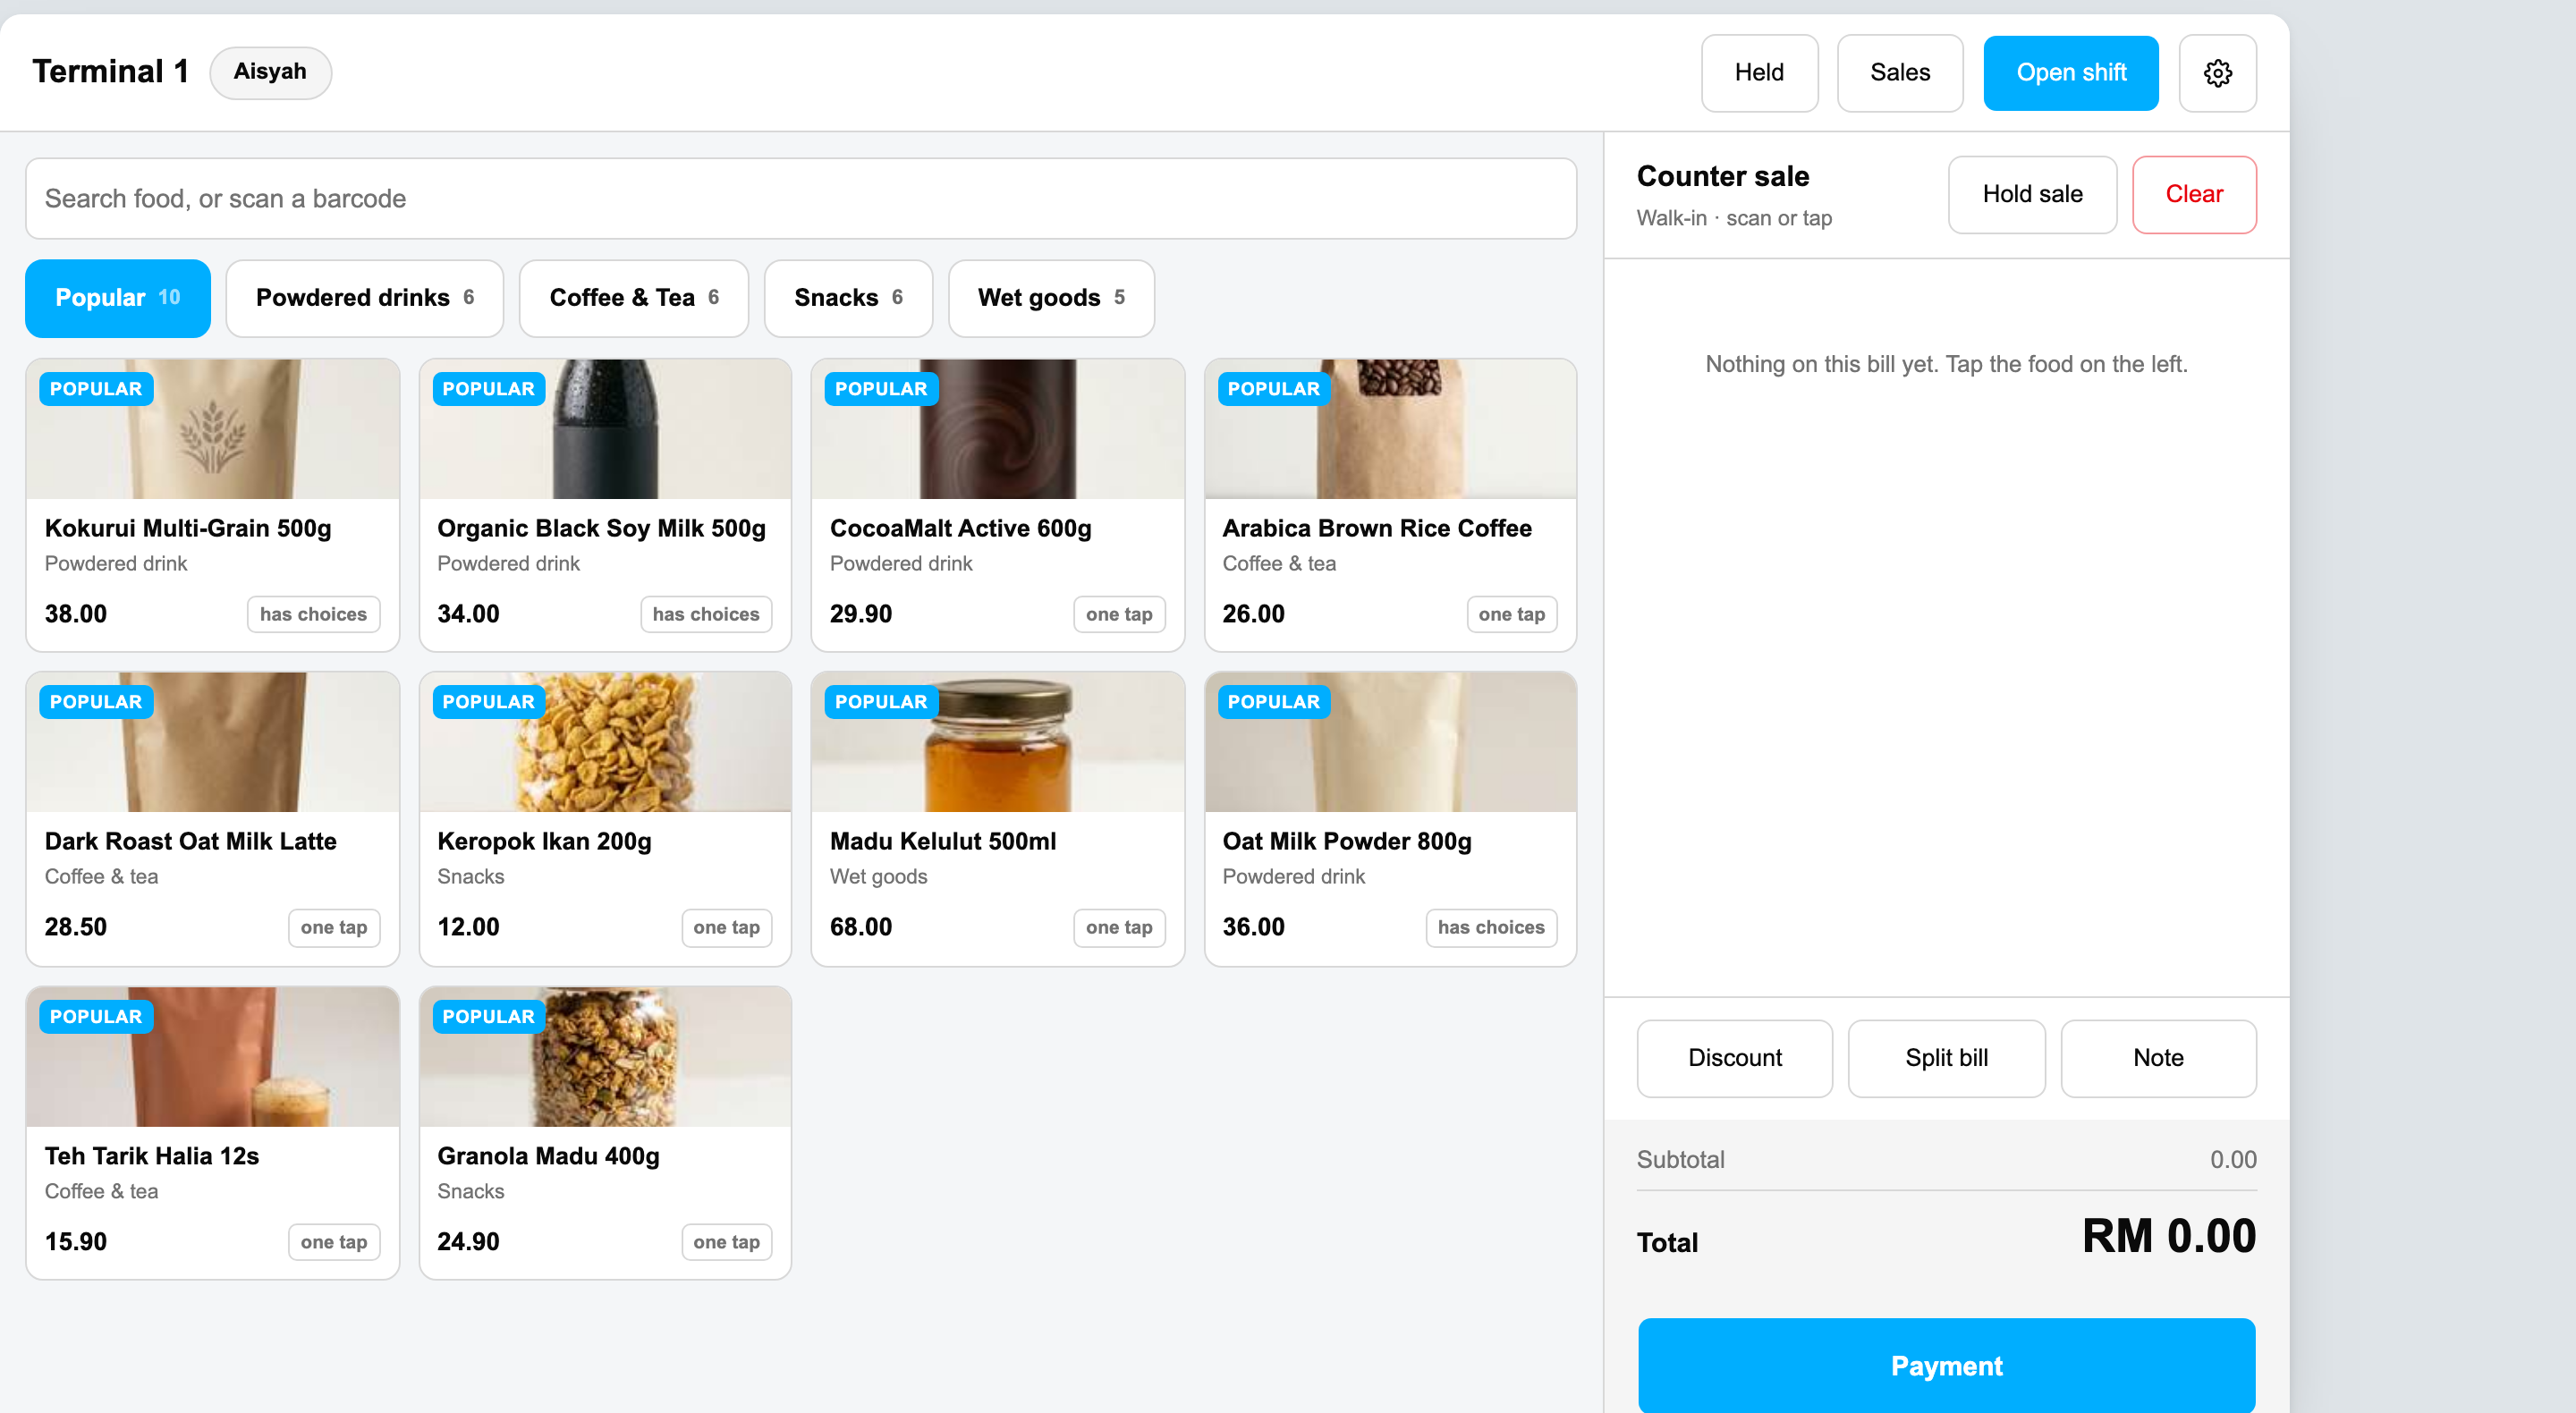Clear the current bill

(x=2194, y=194)
